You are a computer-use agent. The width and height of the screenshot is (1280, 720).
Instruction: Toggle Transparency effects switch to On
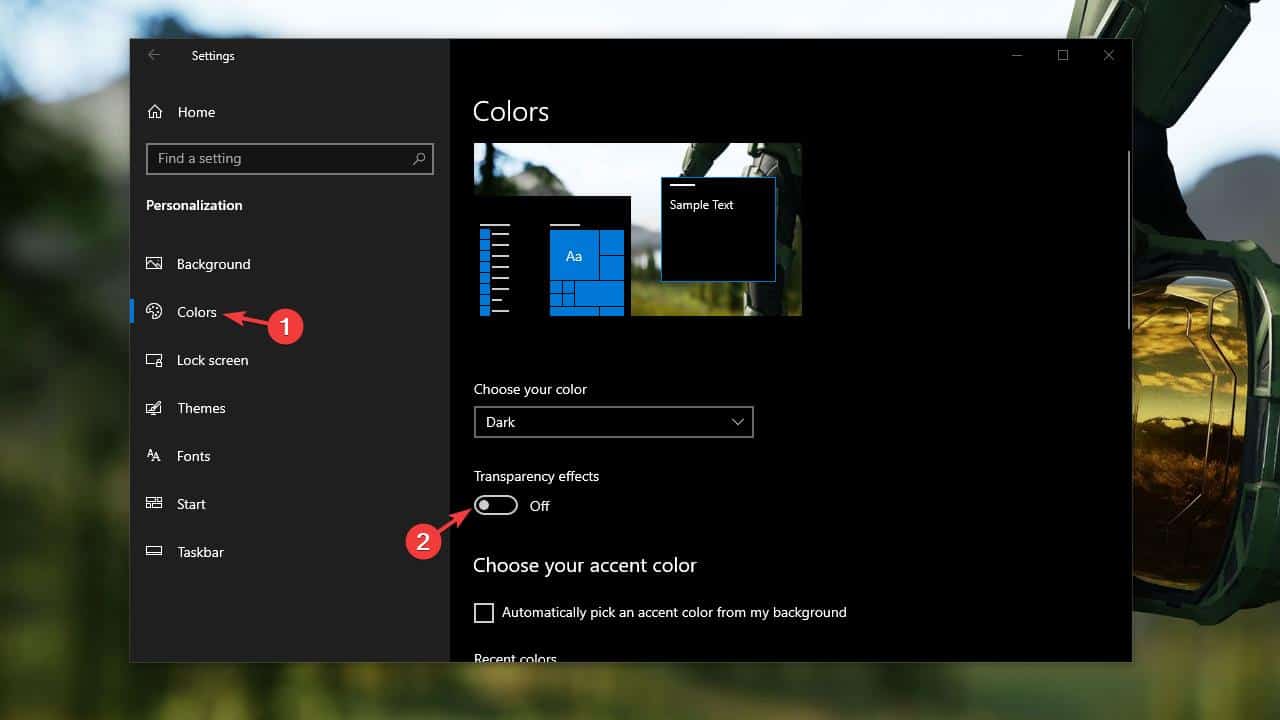click(x=495, y=505)
